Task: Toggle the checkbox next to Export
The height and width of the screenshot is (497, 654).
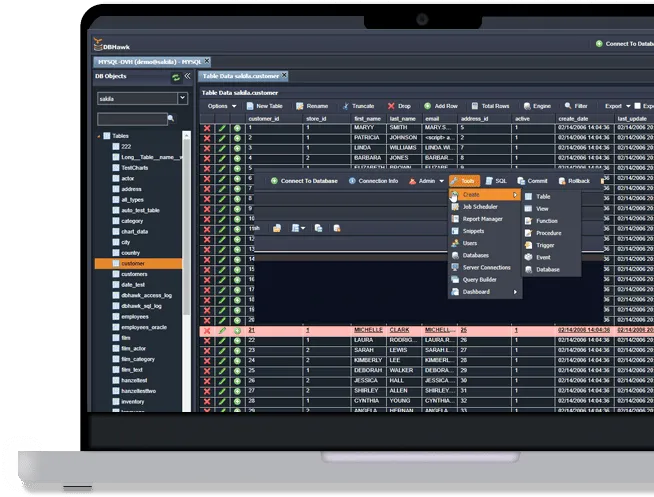Action: 637,105
